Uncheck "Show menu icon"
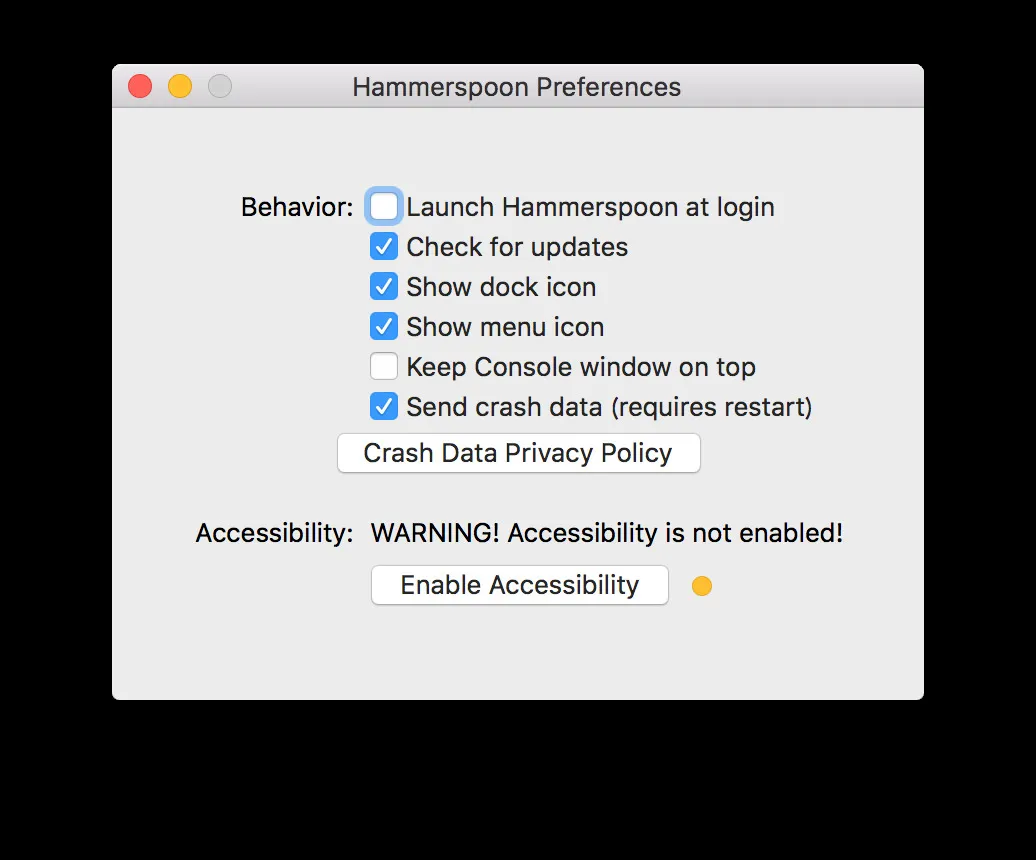 point(384,326)
